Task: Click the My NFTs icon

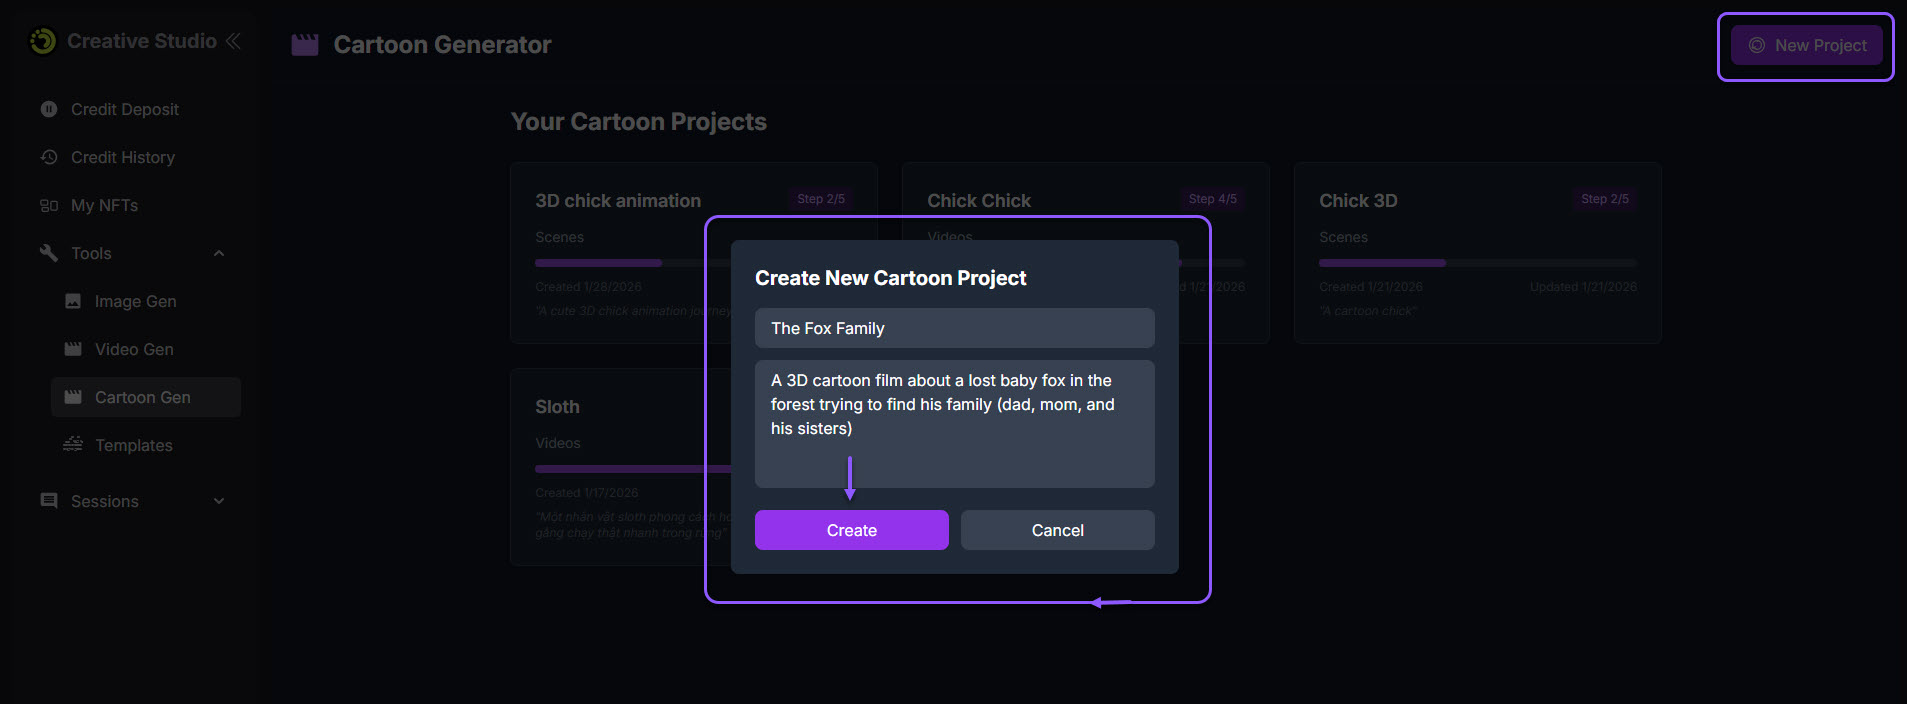Action: click(49, 205)
